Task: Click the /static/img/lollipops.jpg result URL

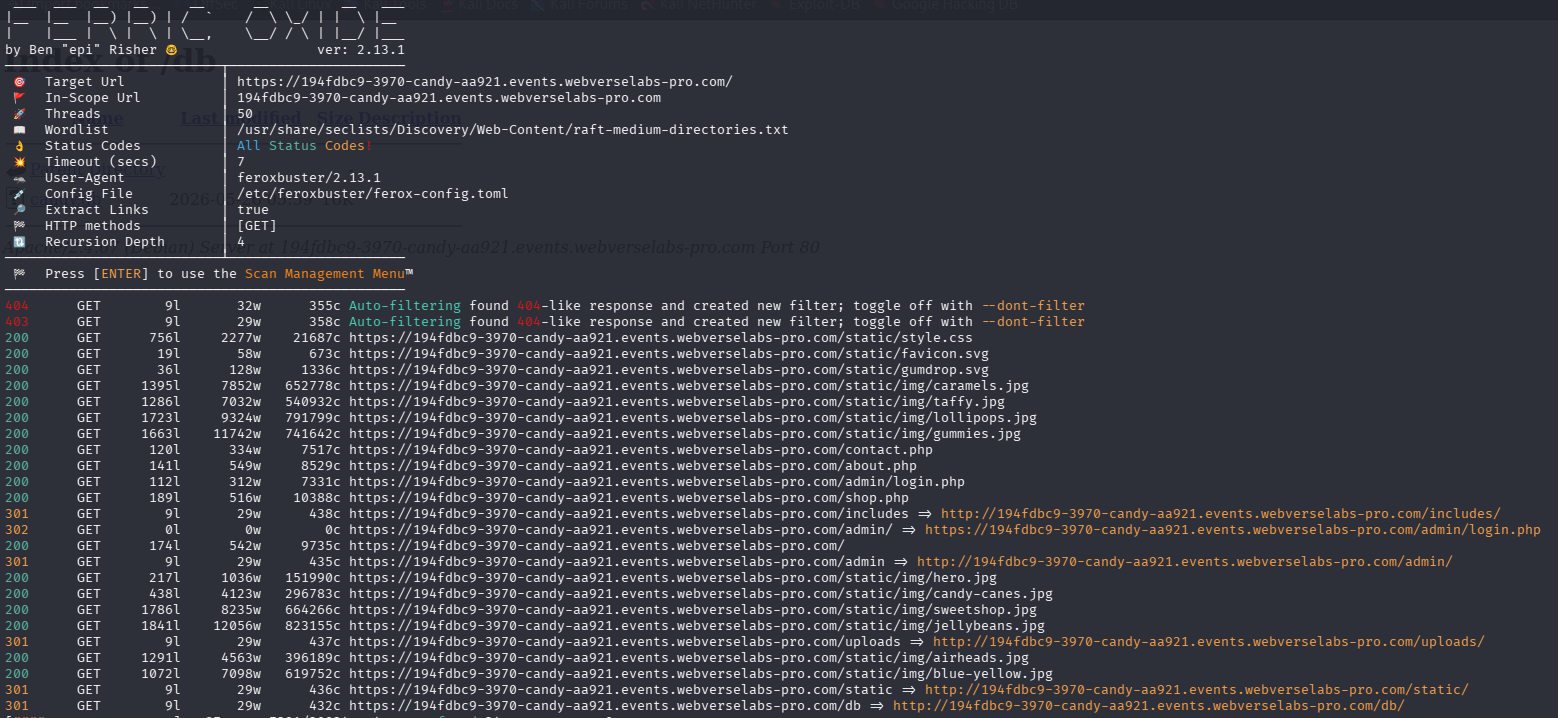Action: [693, 418]
